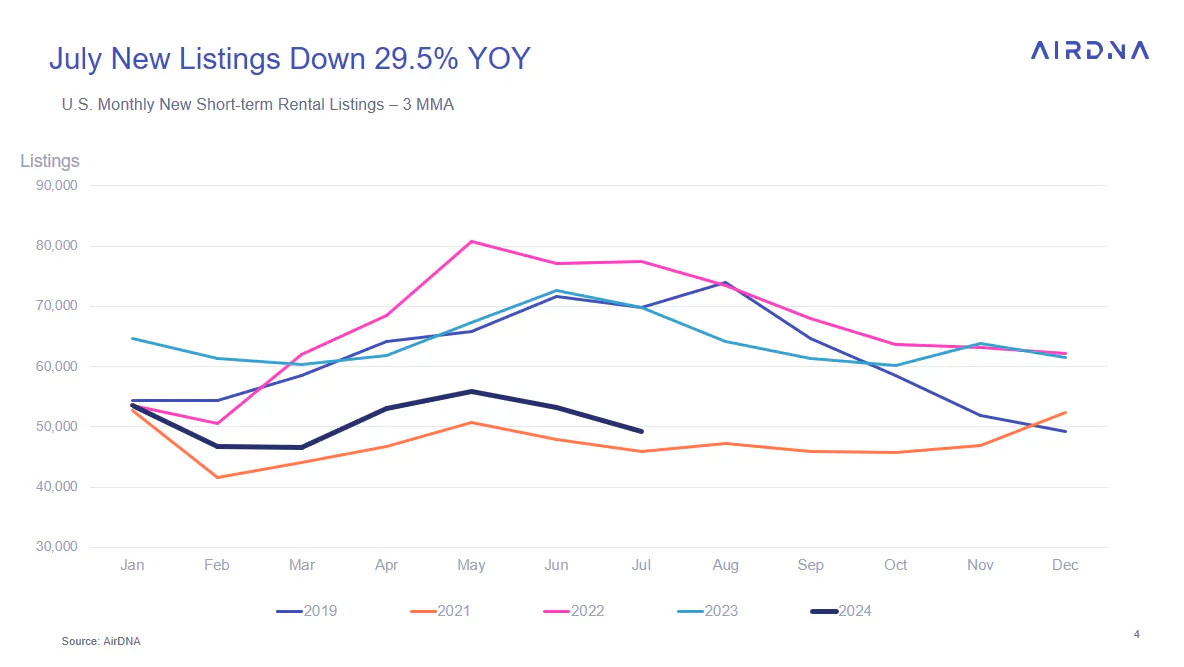This screenshot has width=1184, height=667.
Task: Click the 80,000 y-axis label
Action: tap(57, 245)
